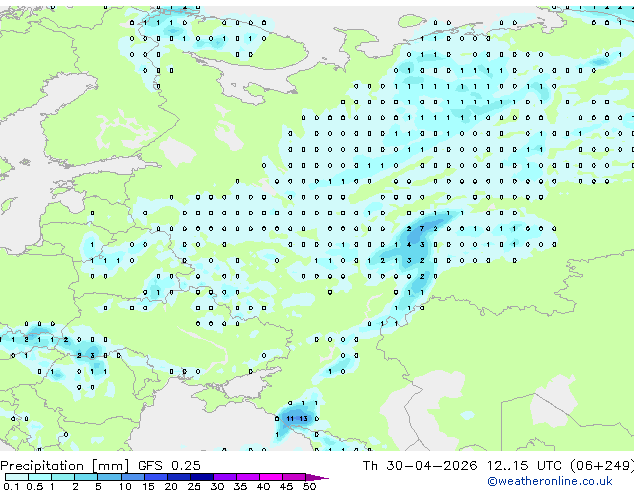Click the '11' precipitation value on the map
The height and width of the screenshot is (490, 634).
pyautogui.click(x=290, y=418)
